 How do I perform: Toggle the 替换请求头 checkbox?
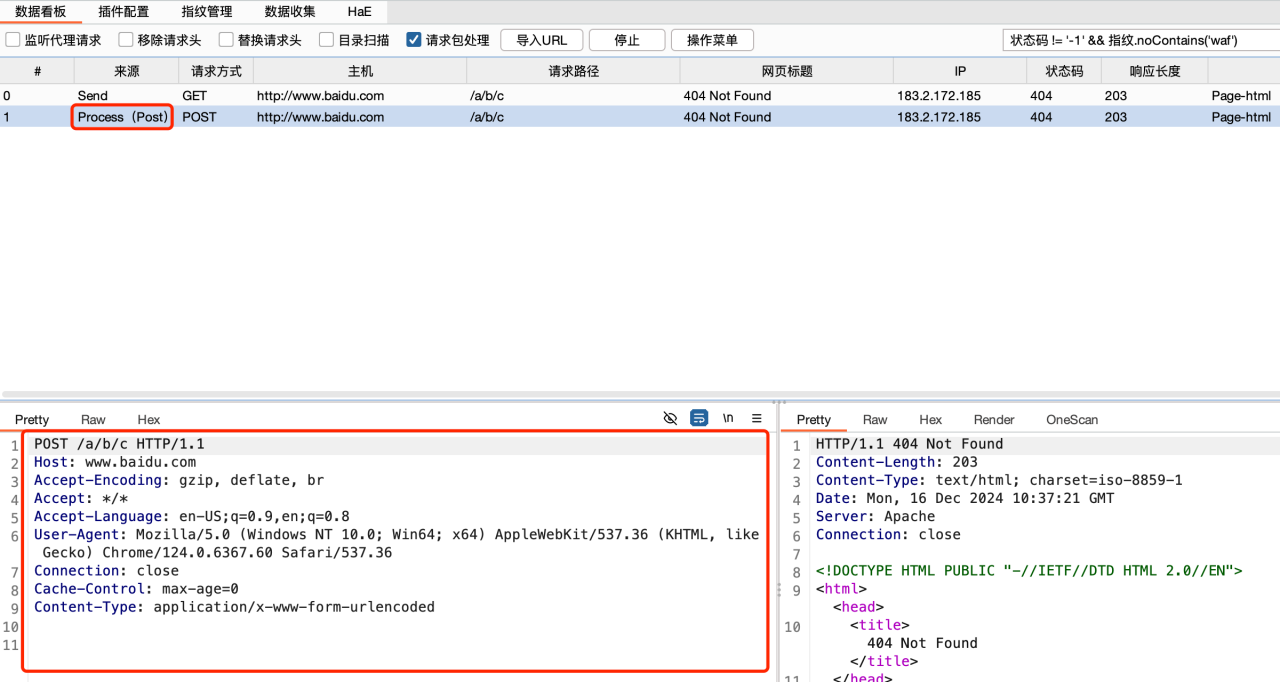pyautogui.click(x=226, y=40)
